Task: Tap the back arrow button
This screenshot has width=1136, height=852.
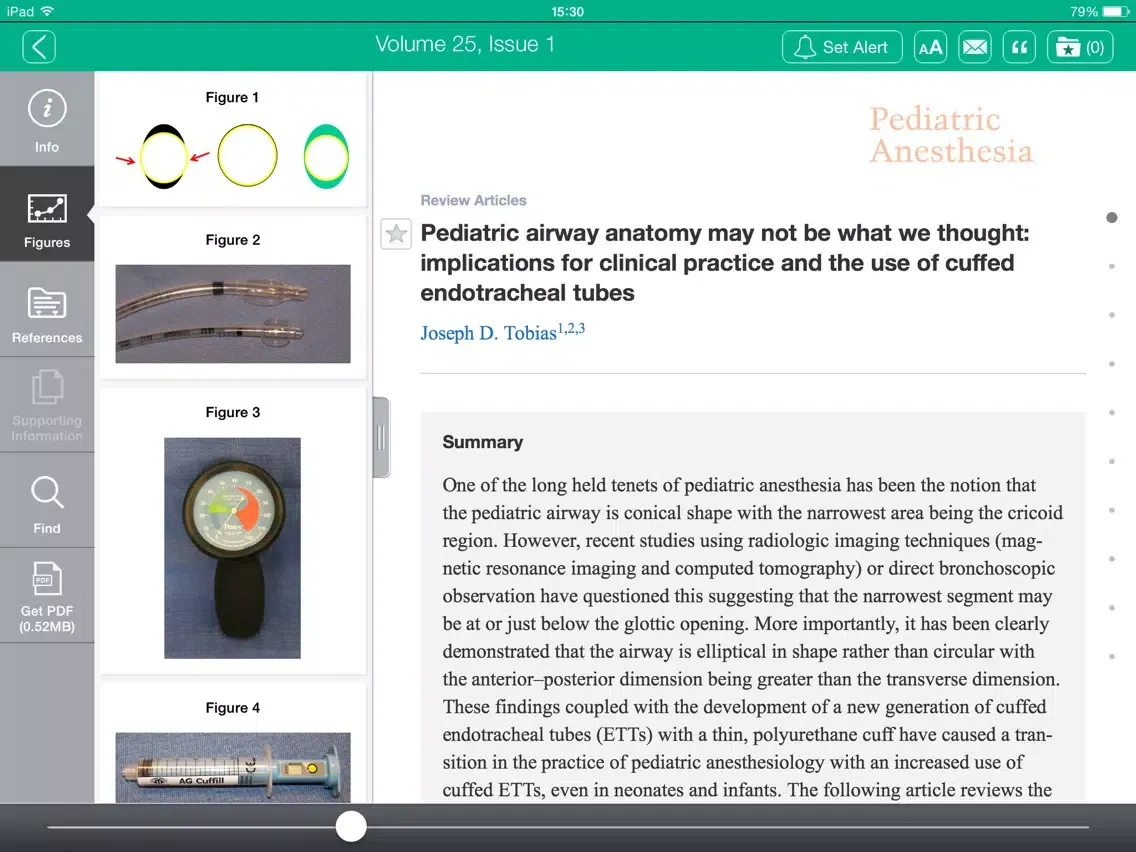Action: (38, 46)
